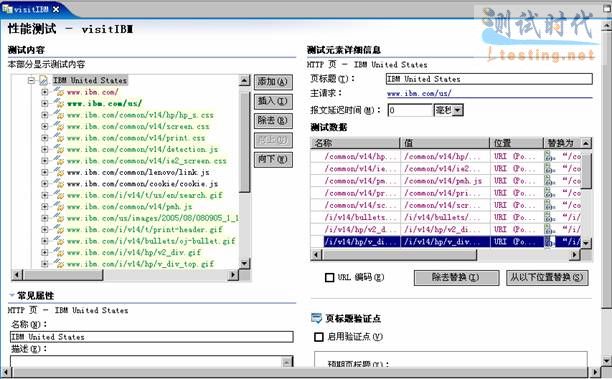Click the page title verification point icon
This screenshot has height=379, width=612.
pos(316,318)
